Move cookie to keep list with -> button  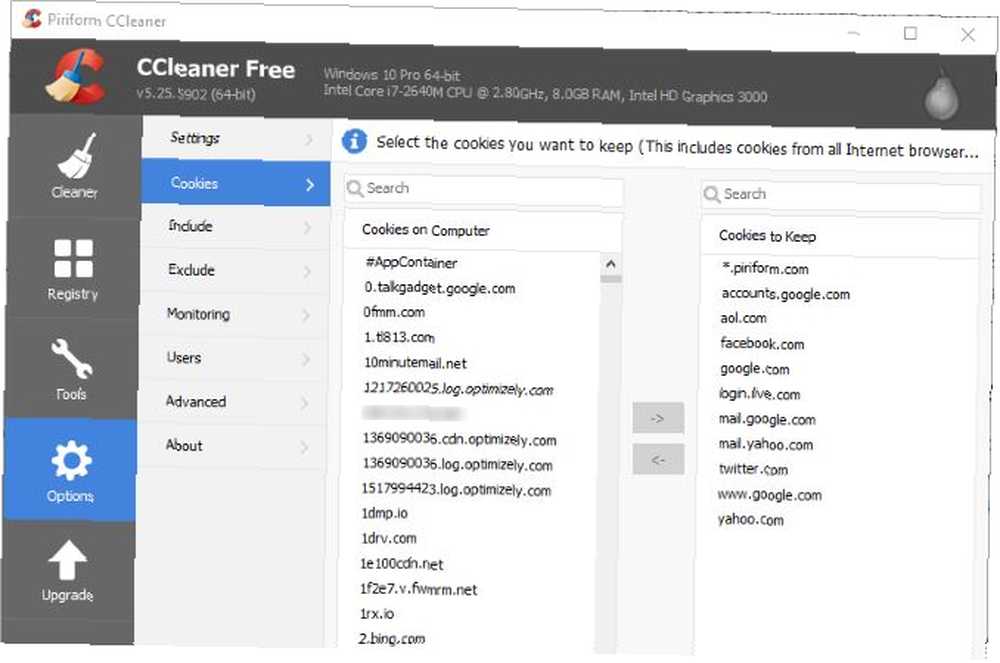coord(658,418)
